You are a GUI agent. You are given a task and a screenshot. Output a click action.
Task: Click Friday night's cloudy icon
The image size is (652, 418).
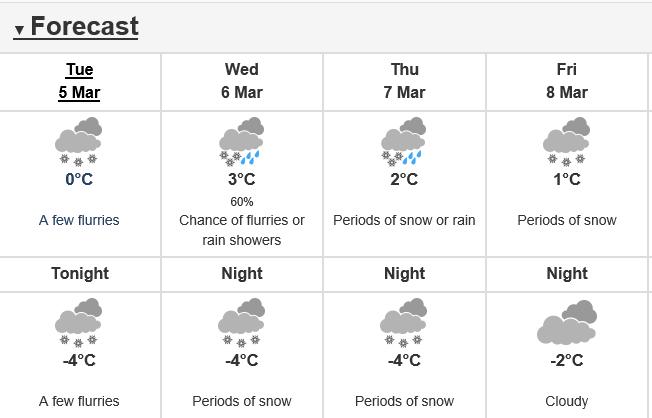[567, 322]
